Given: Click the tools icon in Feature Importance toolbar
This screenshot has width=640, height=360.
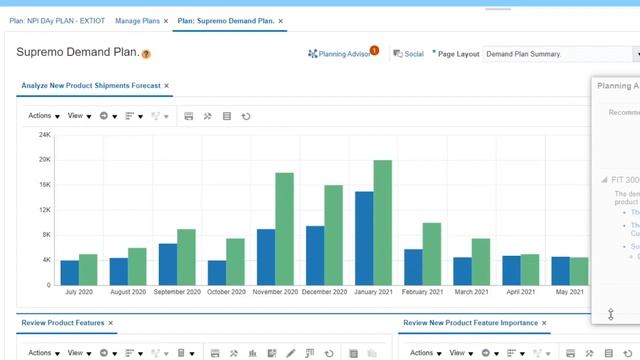Looking at the screenshot, I should (x=589, y=353).
